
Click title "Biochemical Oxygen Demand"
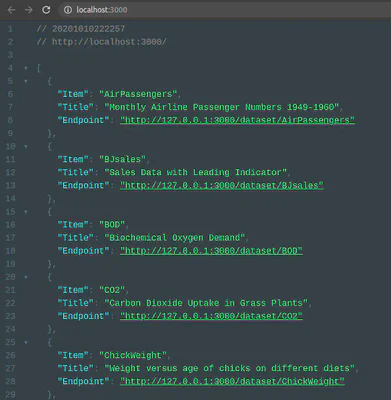[175, 238]
